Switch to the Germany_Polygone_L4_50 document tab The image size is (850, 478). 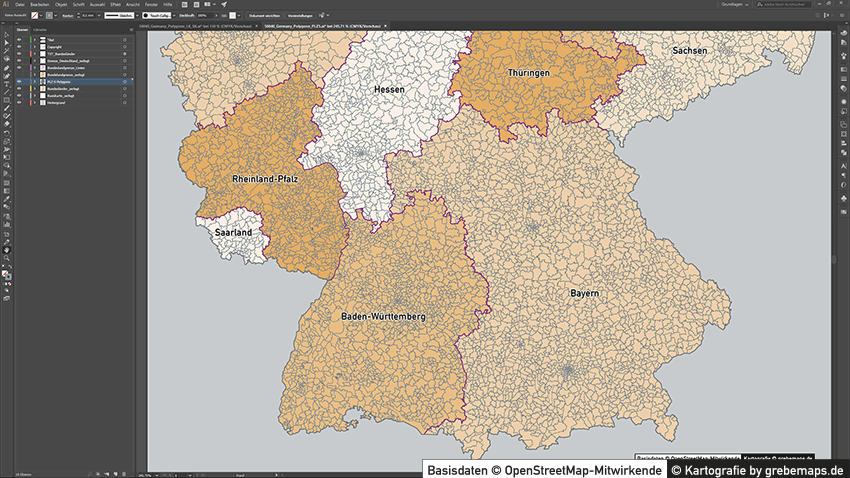pos(193,25)
